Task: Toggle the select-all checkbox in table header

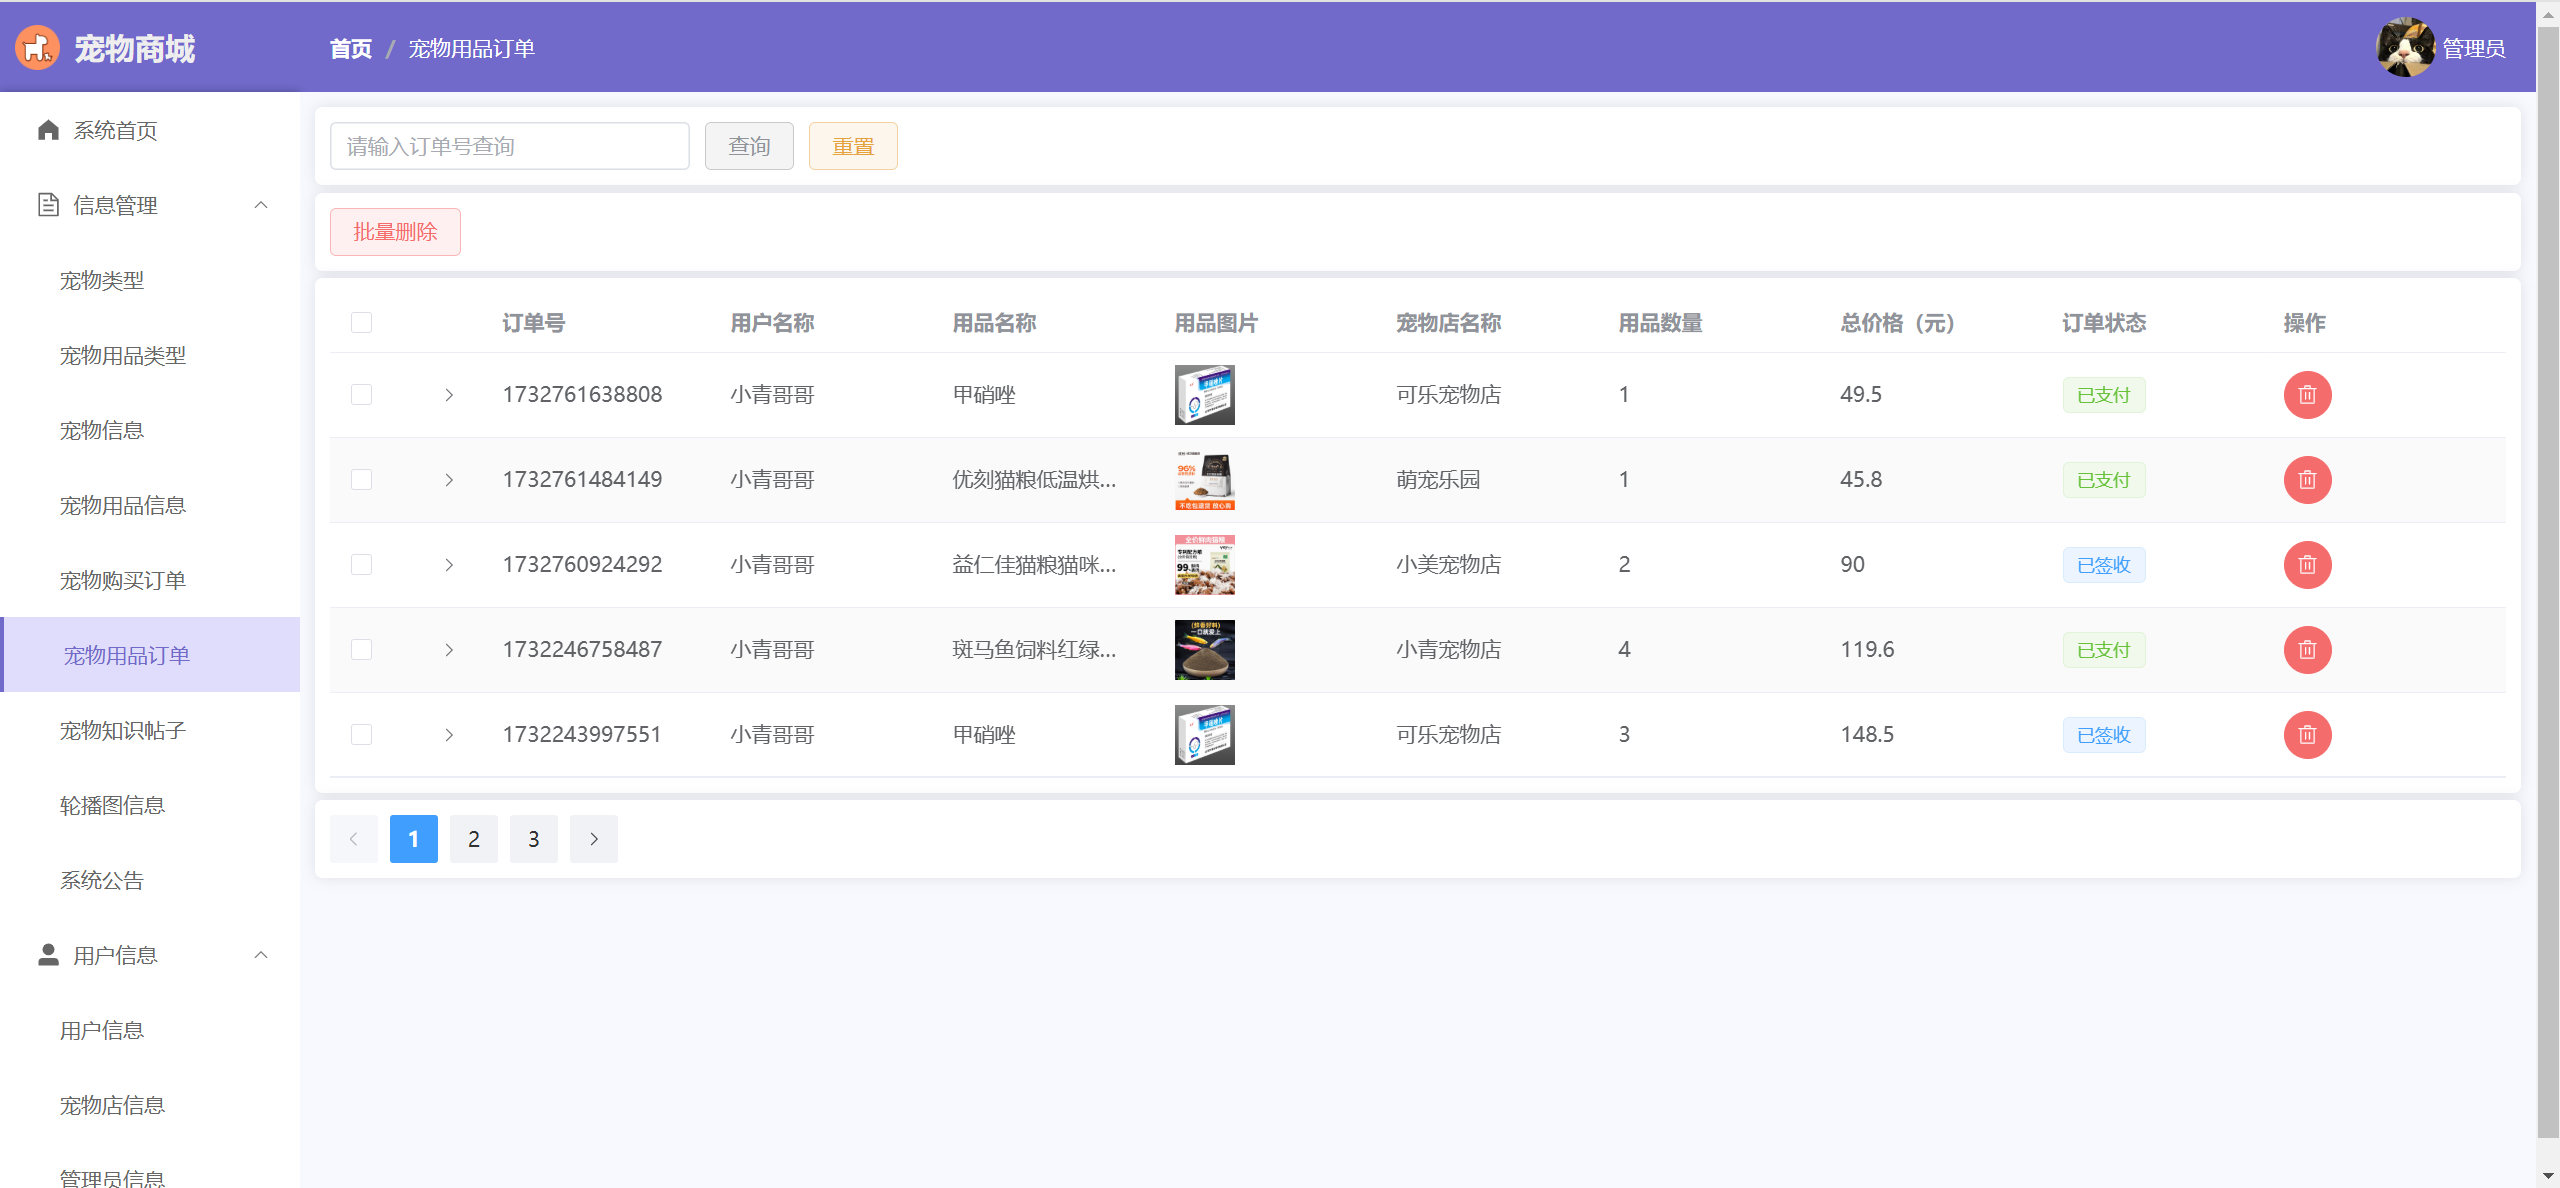Action: tap(361, 322)
